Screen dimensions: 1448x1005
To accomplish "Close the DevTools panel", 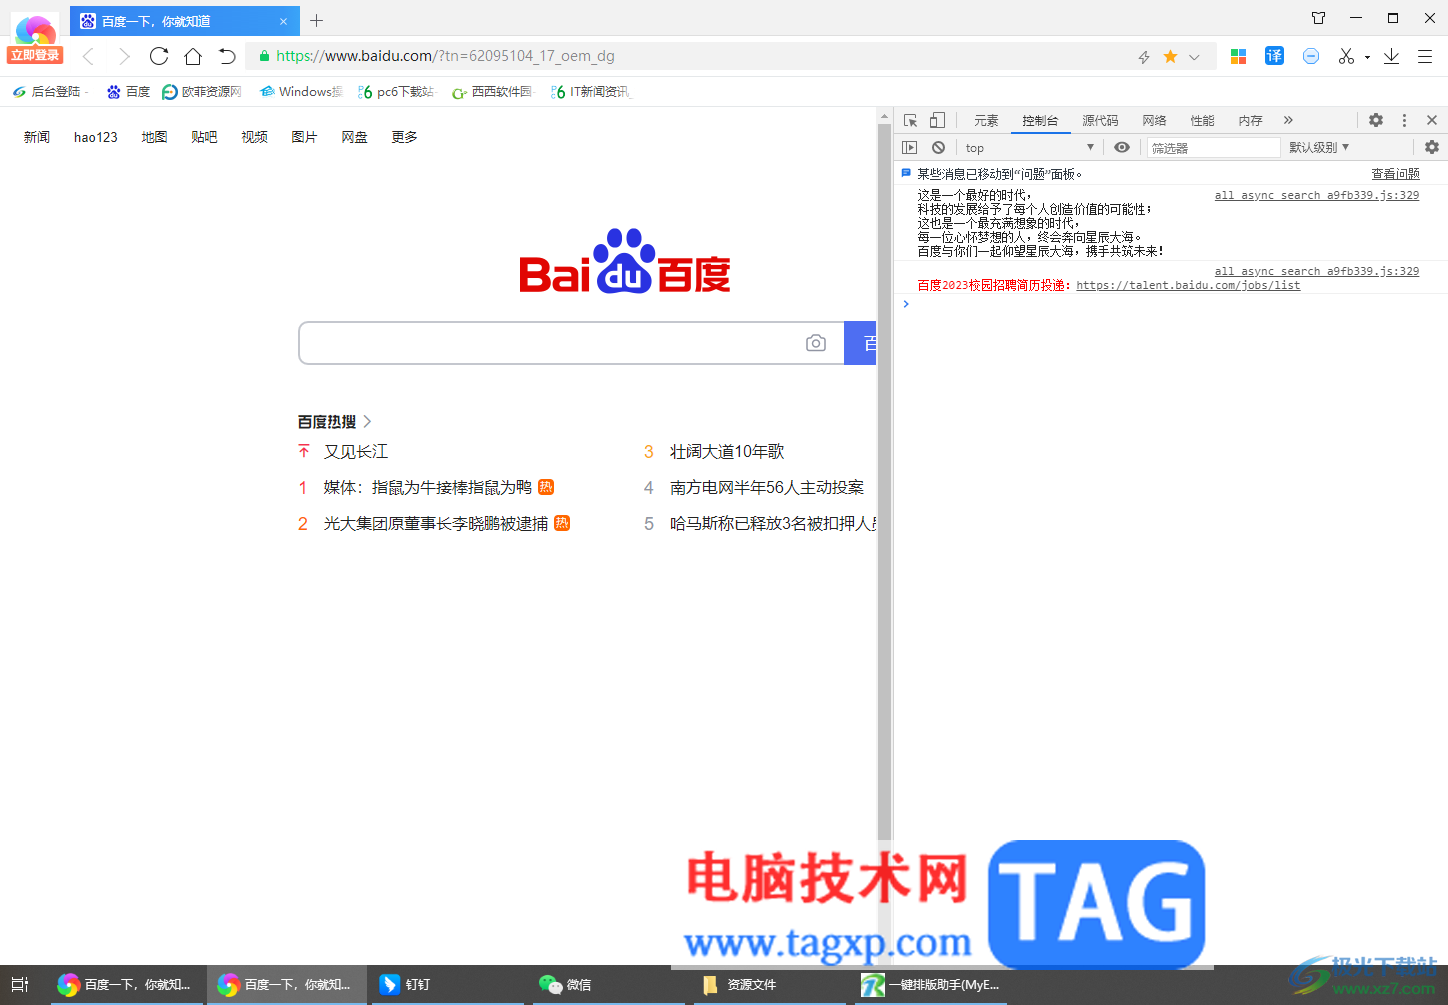I will [1432, 120].
